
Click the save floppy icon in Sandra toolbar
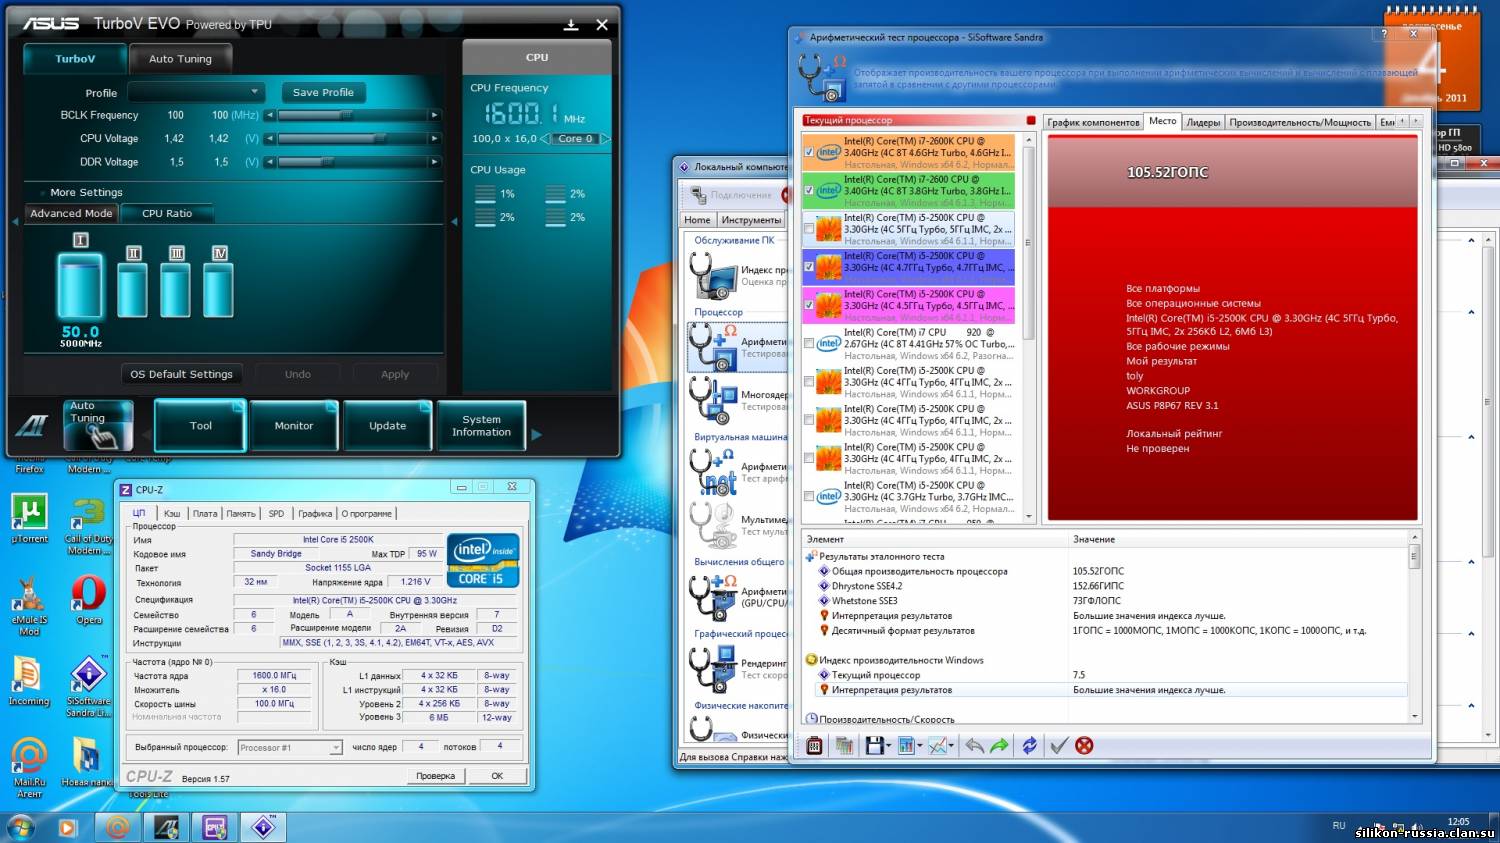(874, 746)
